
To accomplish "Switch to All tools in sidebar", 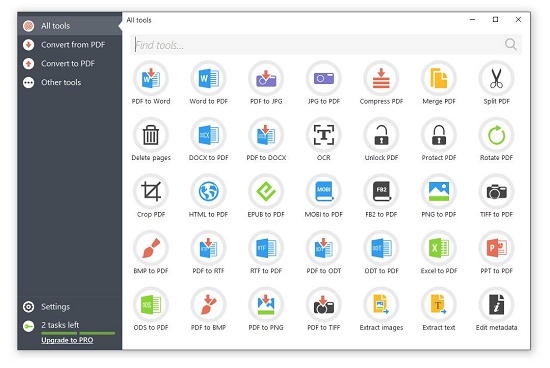I will tap(69, 26).
